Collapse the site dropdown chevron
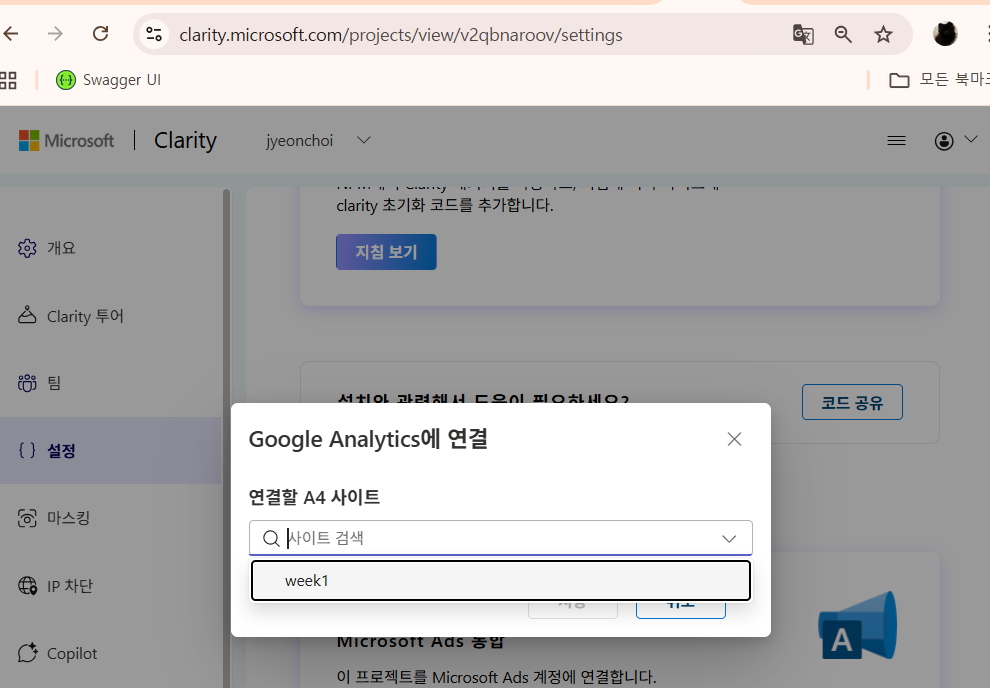 [x=729, y=538]
